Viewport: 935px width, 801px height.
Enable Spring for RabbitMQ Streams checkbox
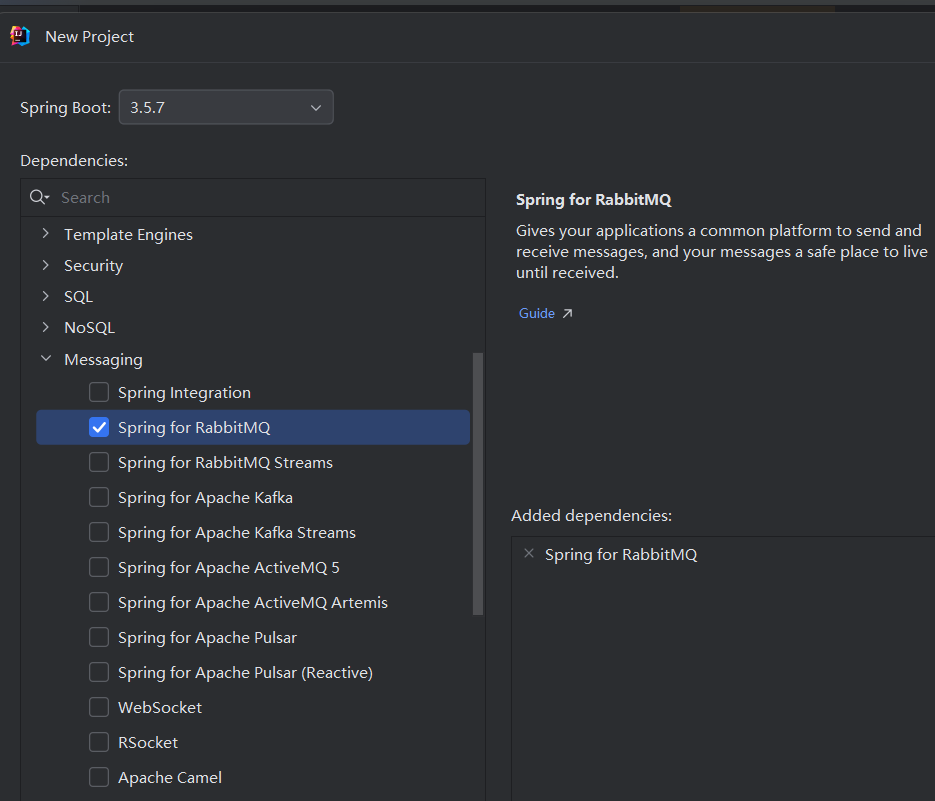tap(99, 462)
